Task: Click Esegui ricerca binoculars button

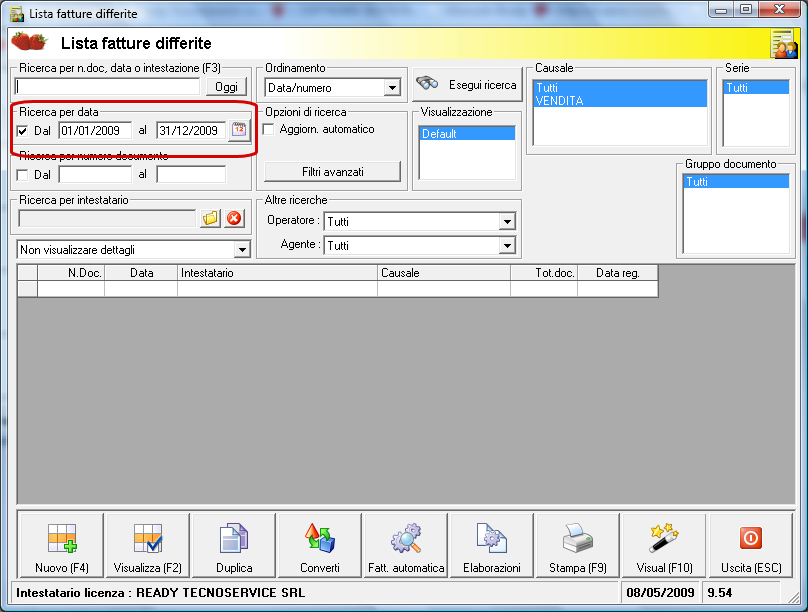Action: tap(467, 85)
